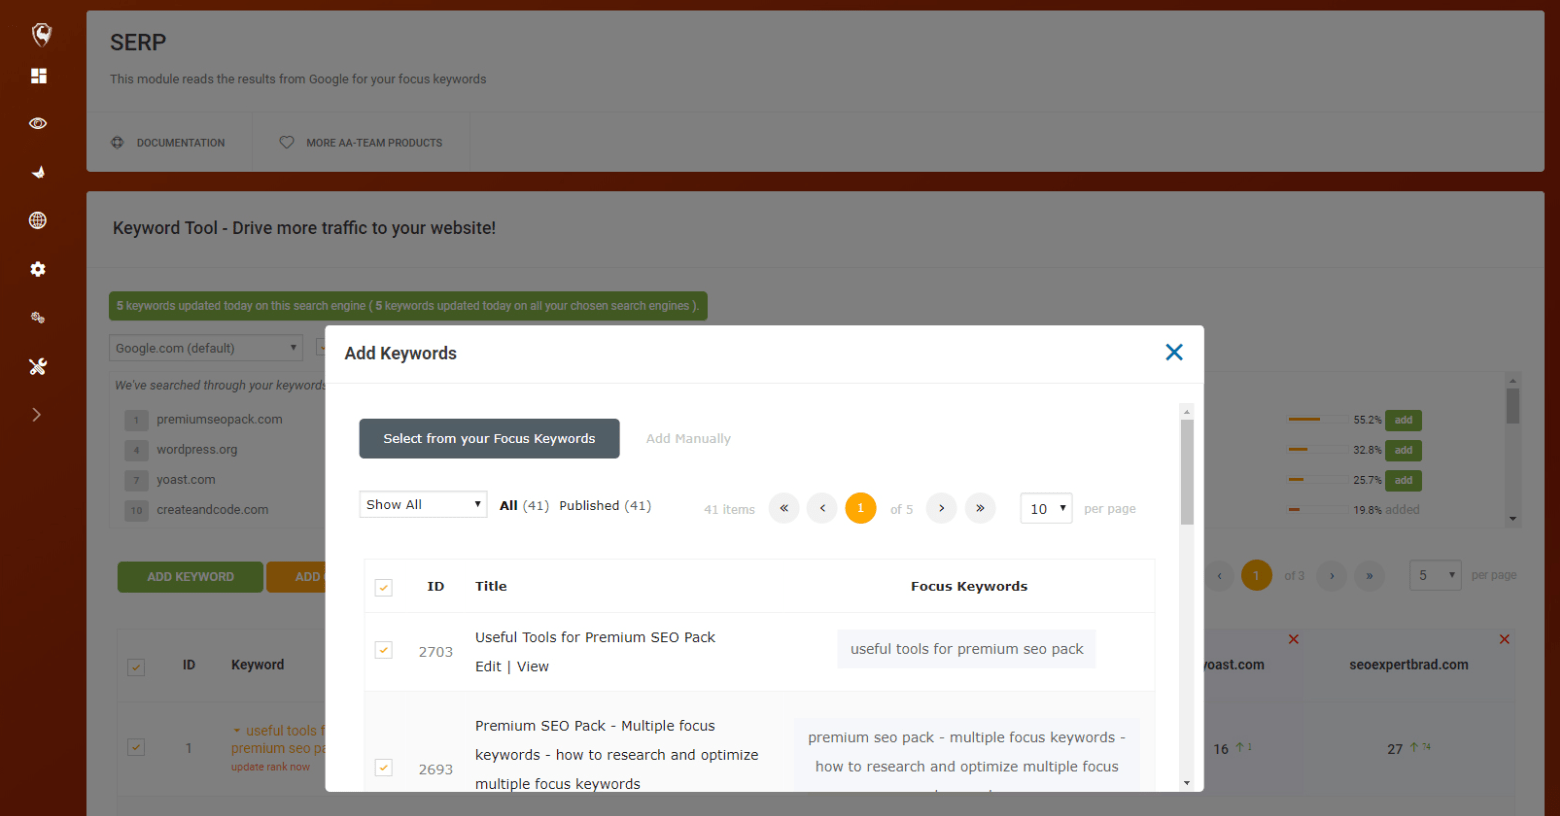Click Edit under Useful Tools for Premium SEO Pack

pos(488,666)
